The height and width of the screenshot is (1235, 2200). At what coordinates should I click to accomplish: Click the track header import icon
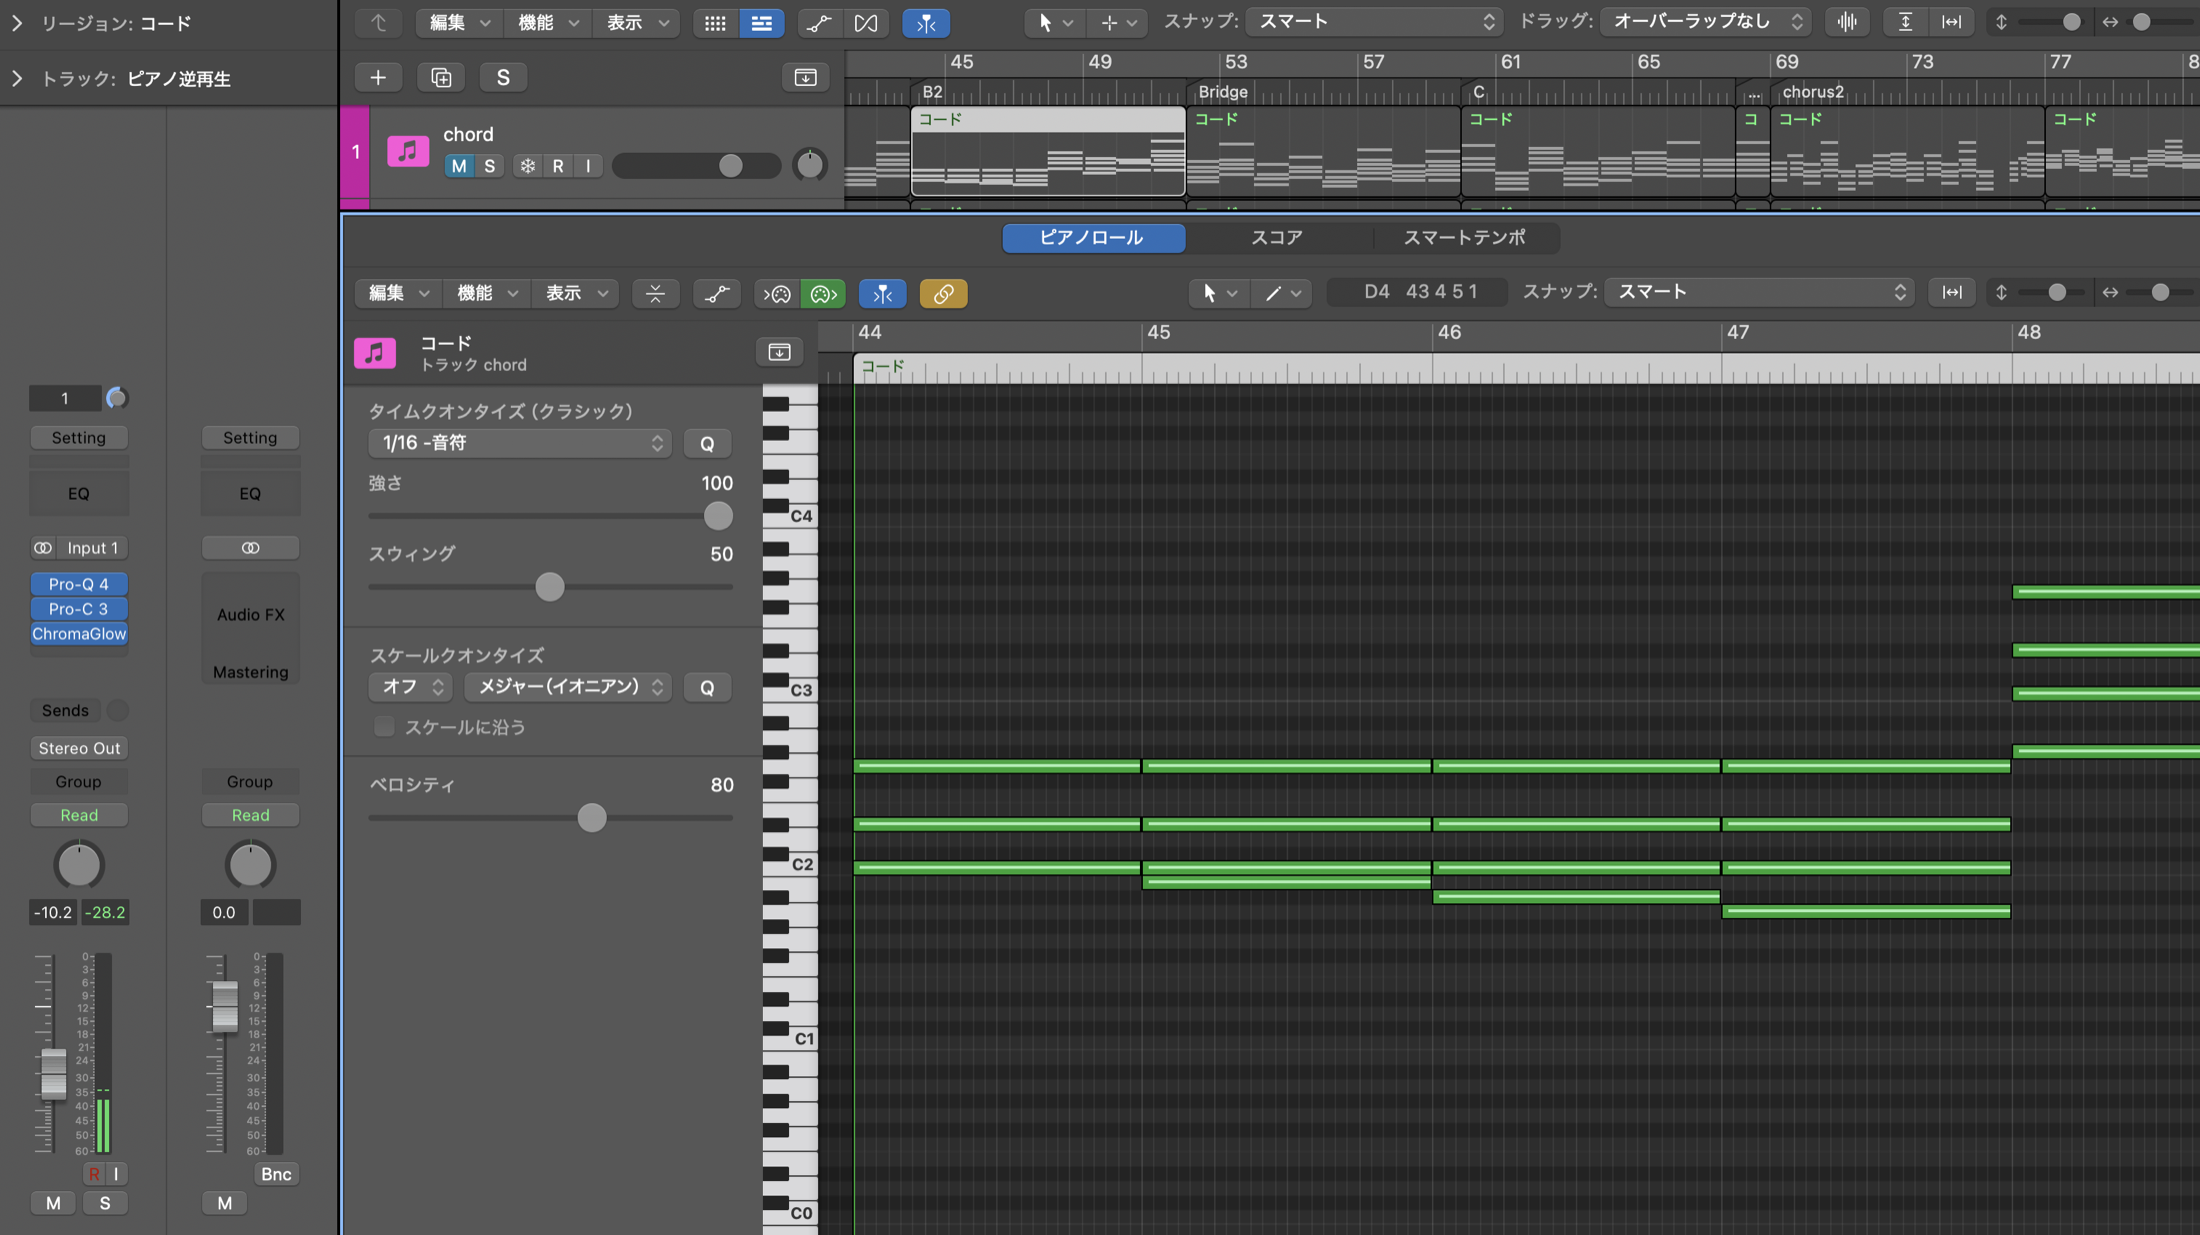[805, 77]
